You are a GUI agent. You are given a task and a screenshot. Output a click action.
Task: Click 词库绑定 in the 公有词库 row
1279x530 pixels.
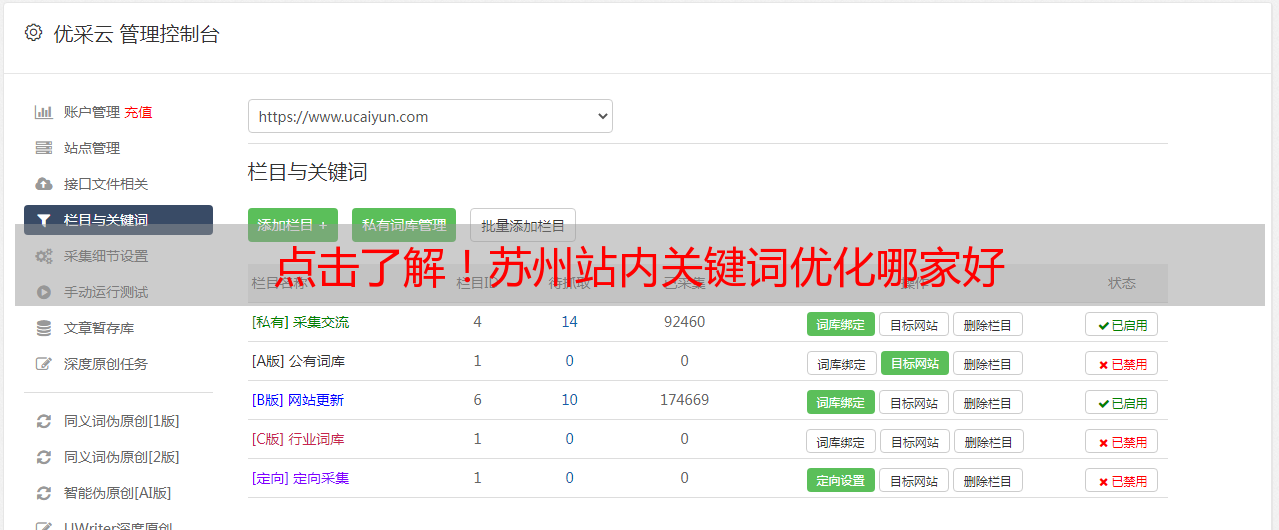pyautogui.click(x=841, y=363)
